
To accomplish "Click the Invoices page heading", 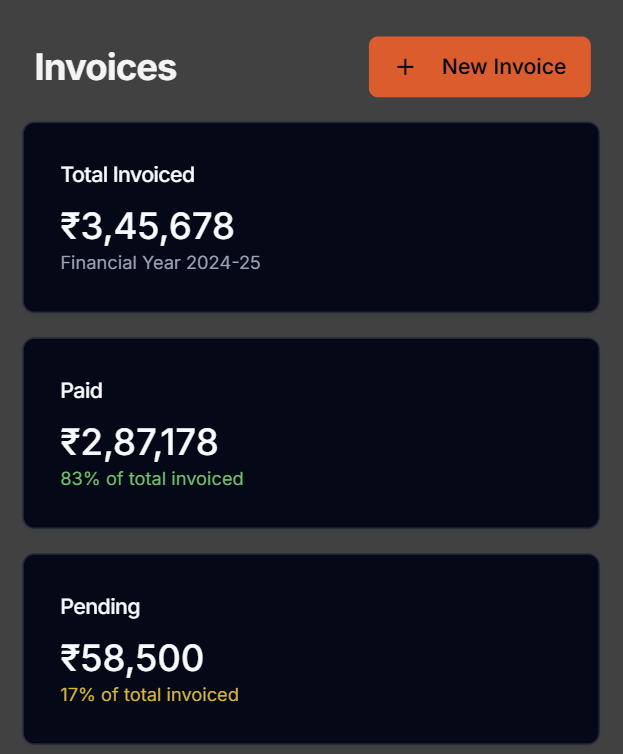I will point(105,67).
